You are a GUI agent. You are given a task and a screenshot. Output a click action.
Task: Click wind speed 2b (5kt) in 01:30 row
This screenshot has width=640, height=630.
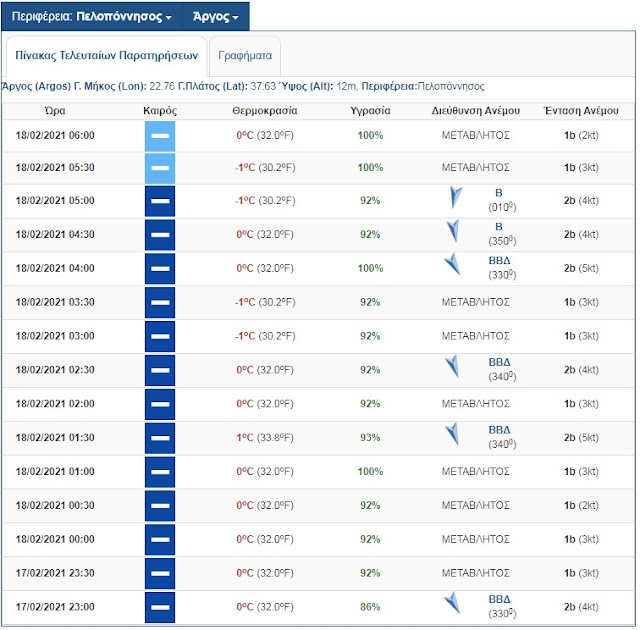(x=581, y=438)
